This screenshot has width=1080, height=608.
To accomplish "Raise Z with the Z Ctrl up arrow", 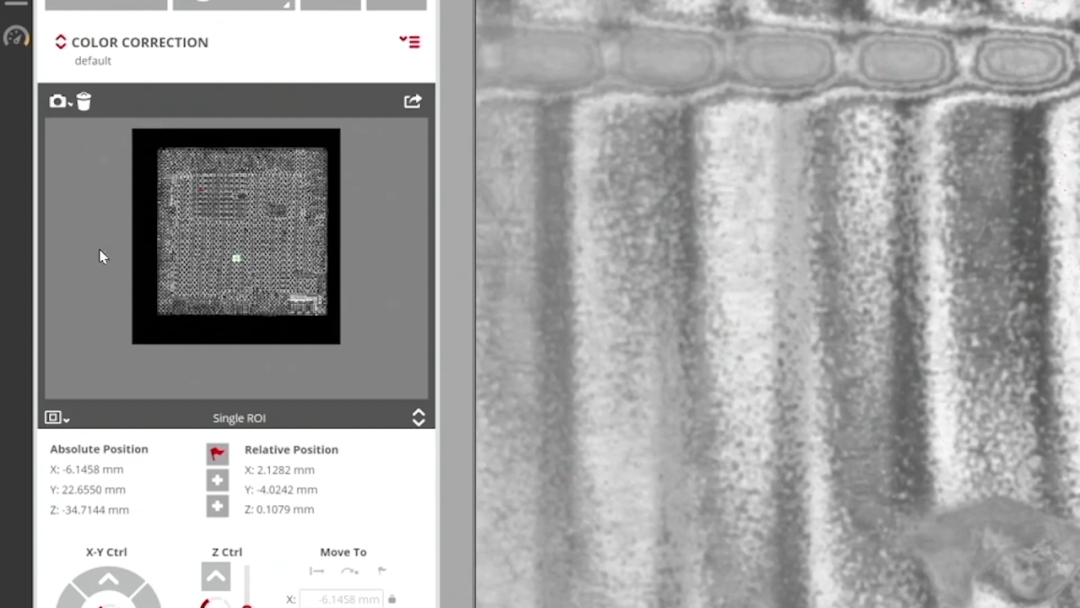I will [216, 576].
